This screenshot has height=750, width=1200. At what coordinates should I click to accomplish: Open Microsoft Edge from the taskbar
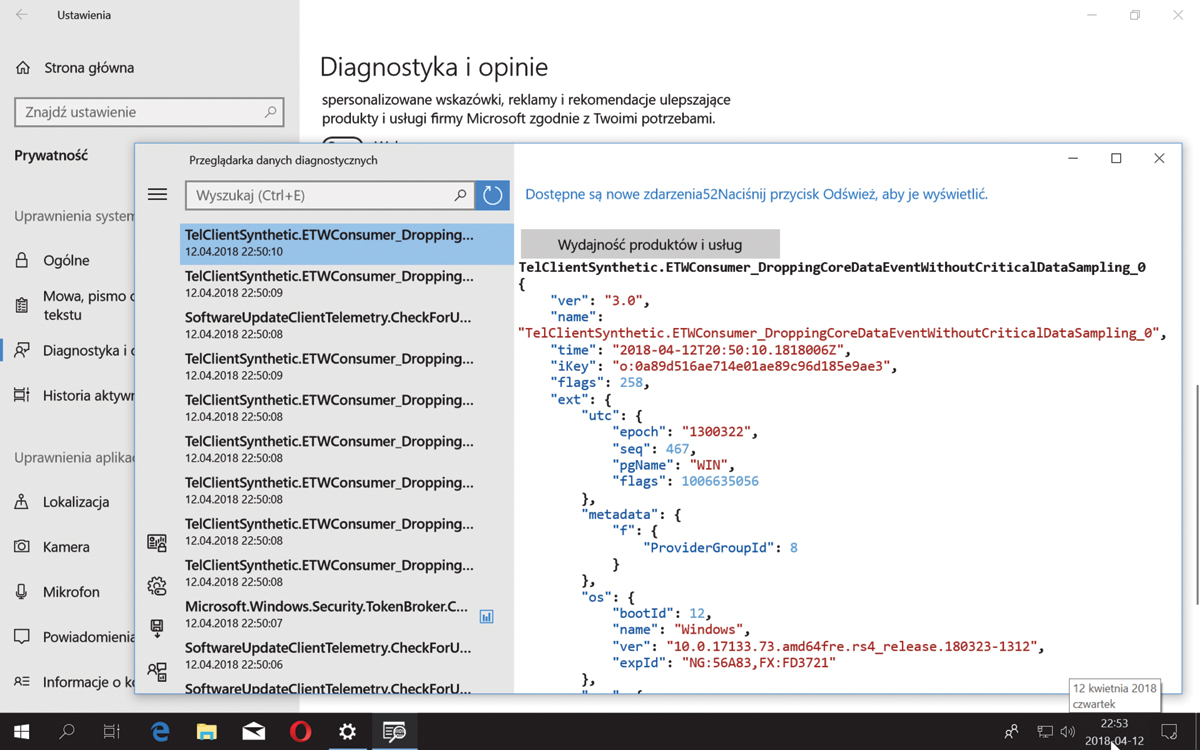point(160,732)
